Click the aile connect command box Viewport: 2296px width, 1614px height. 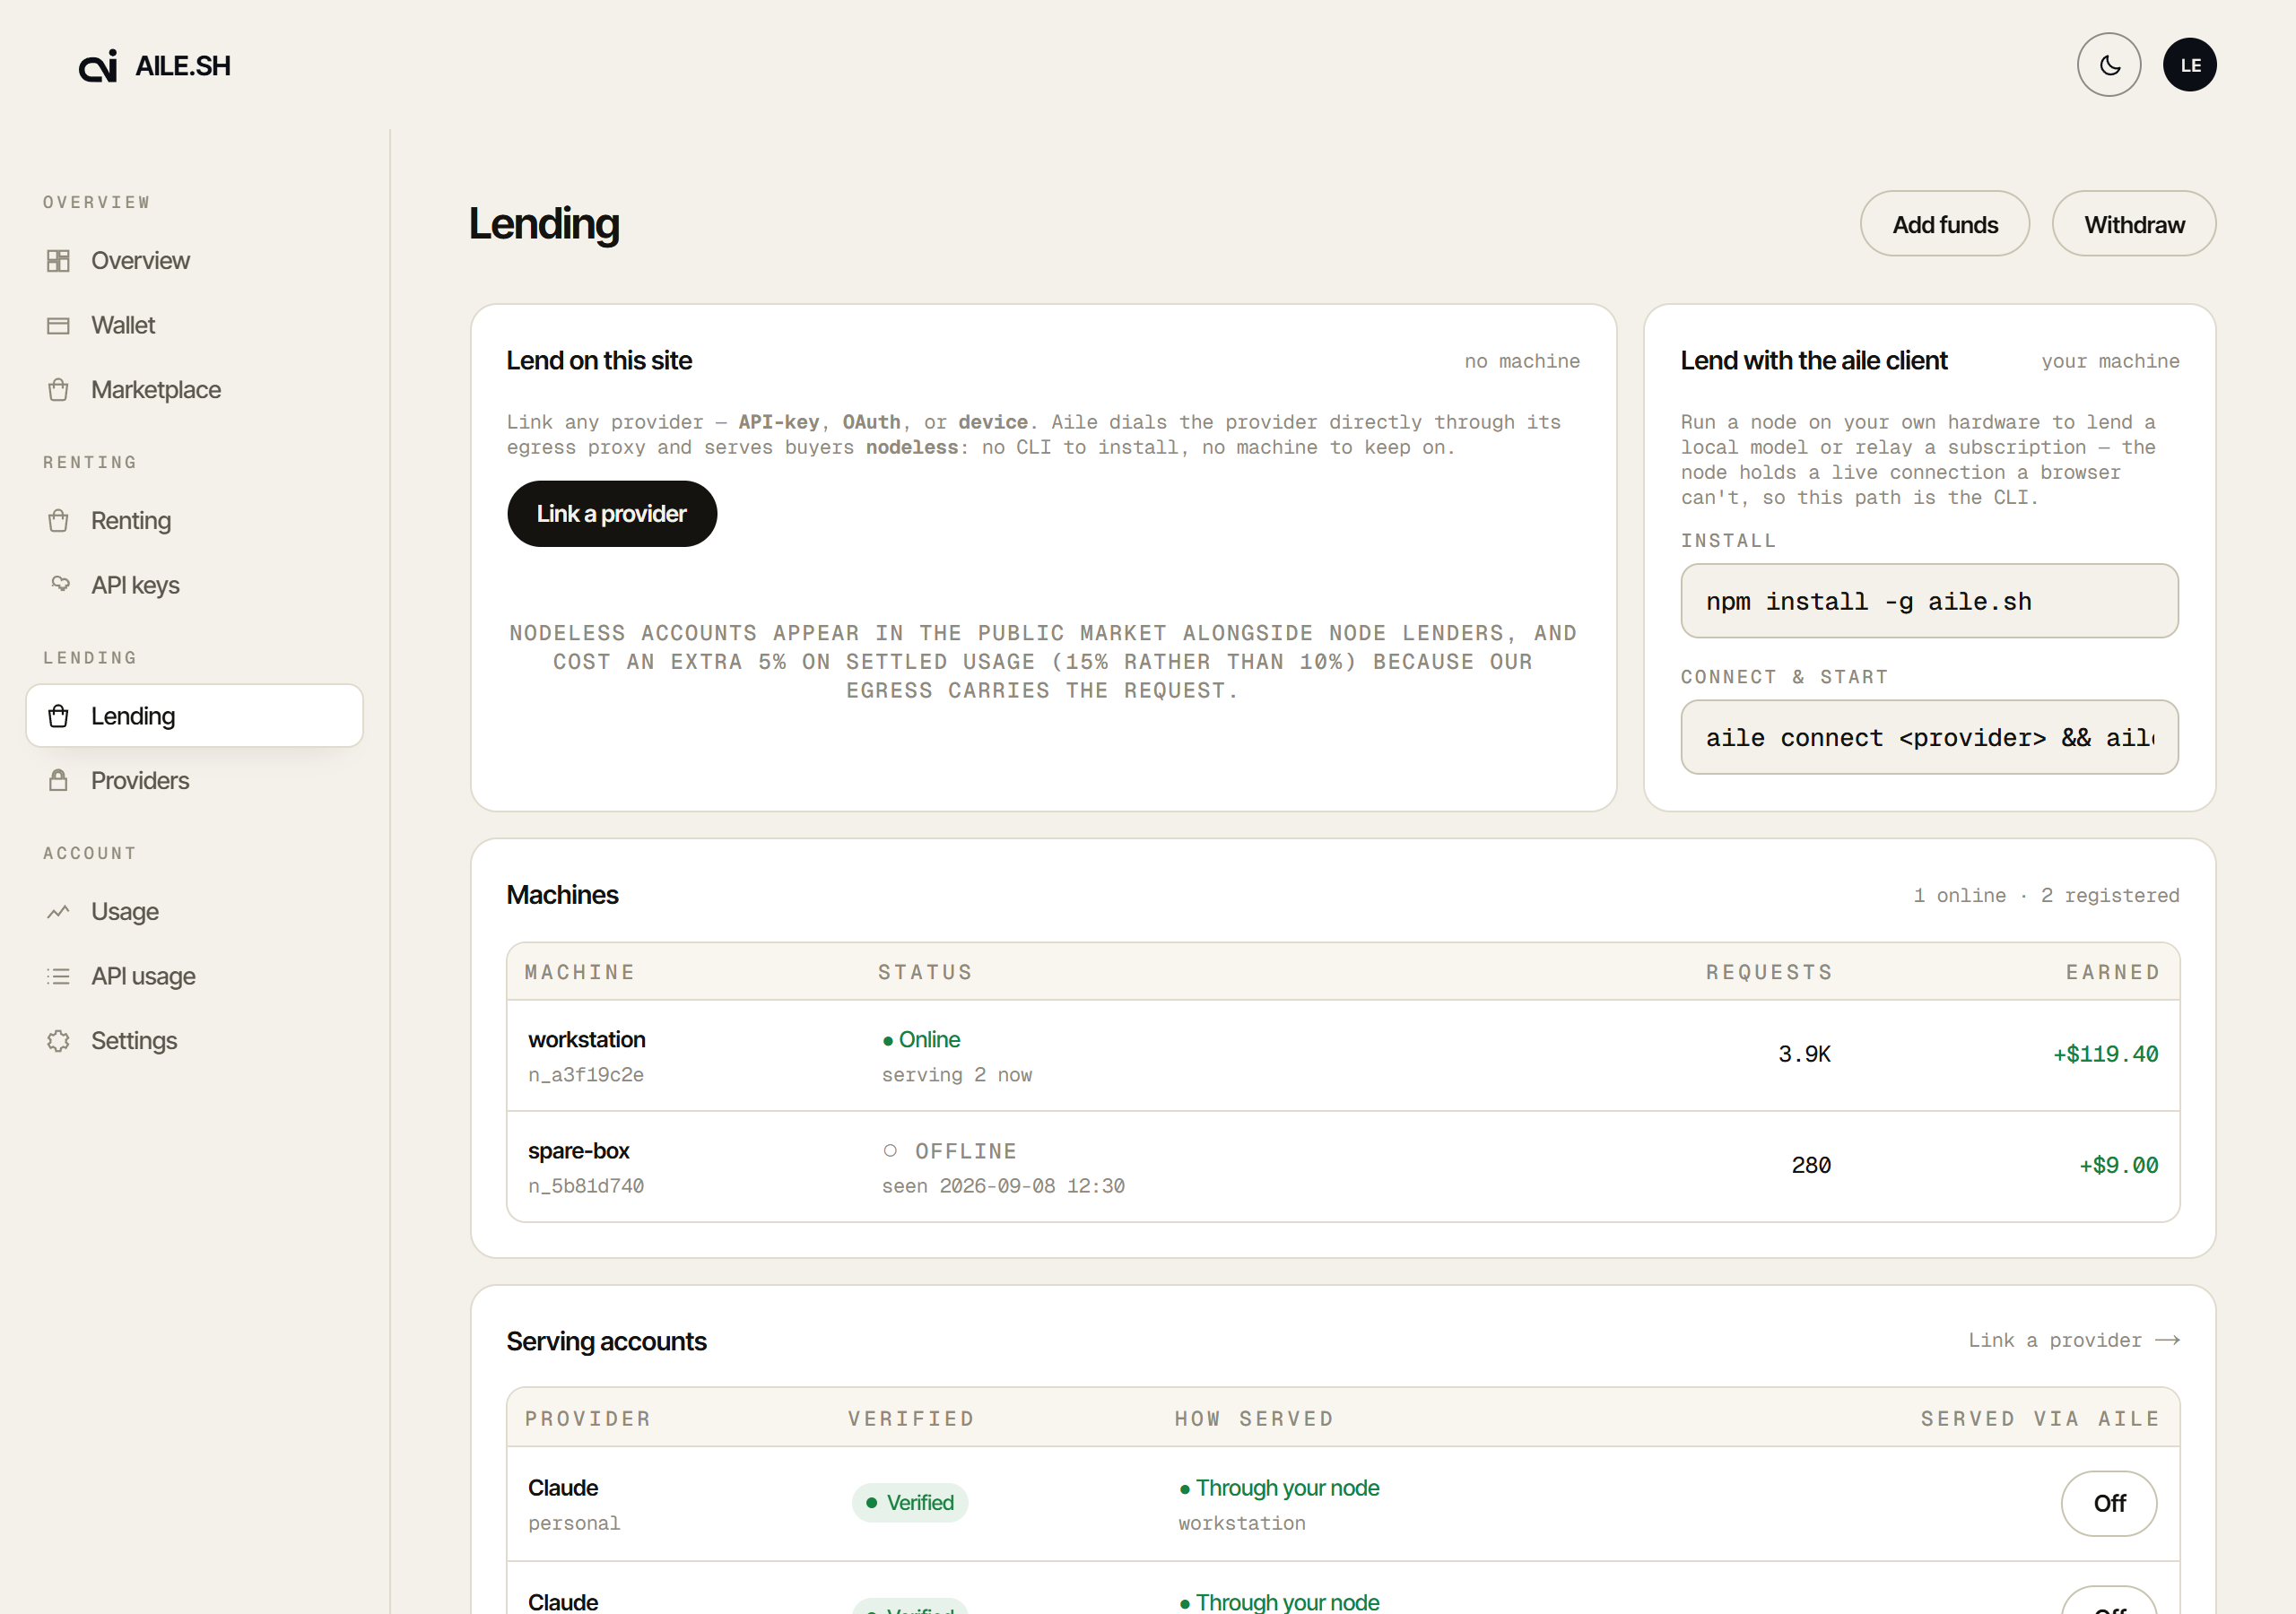point(1929,737)
